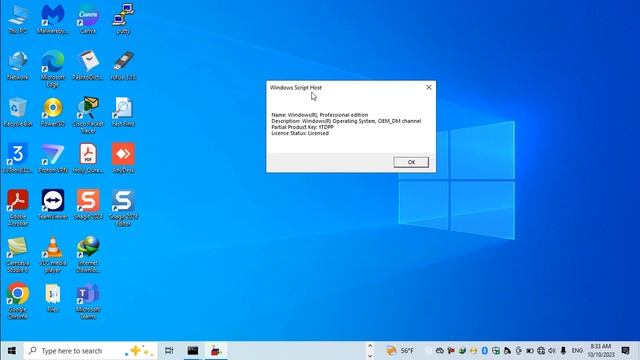Select the Malwarebytes desktop shortcut
640x360 pixels.
tap(53, 20)
